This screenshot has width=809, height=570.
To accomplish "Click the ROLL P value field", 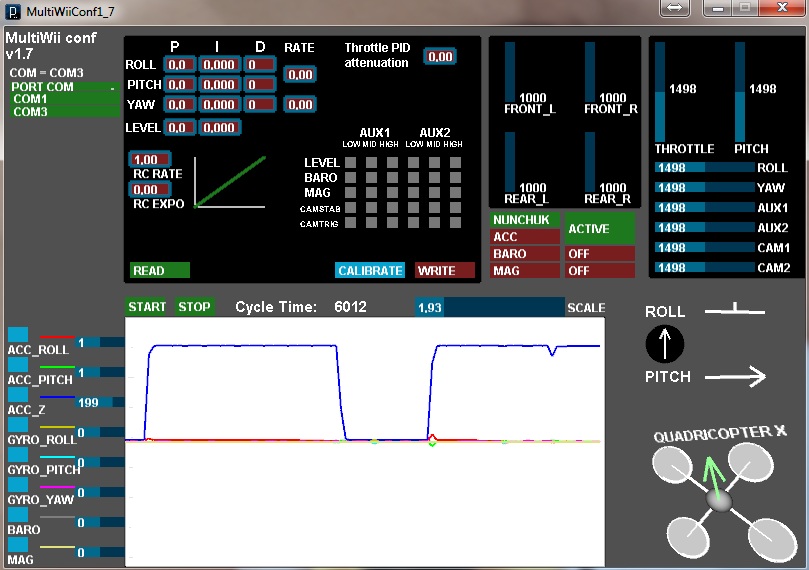I will (180, 64).
